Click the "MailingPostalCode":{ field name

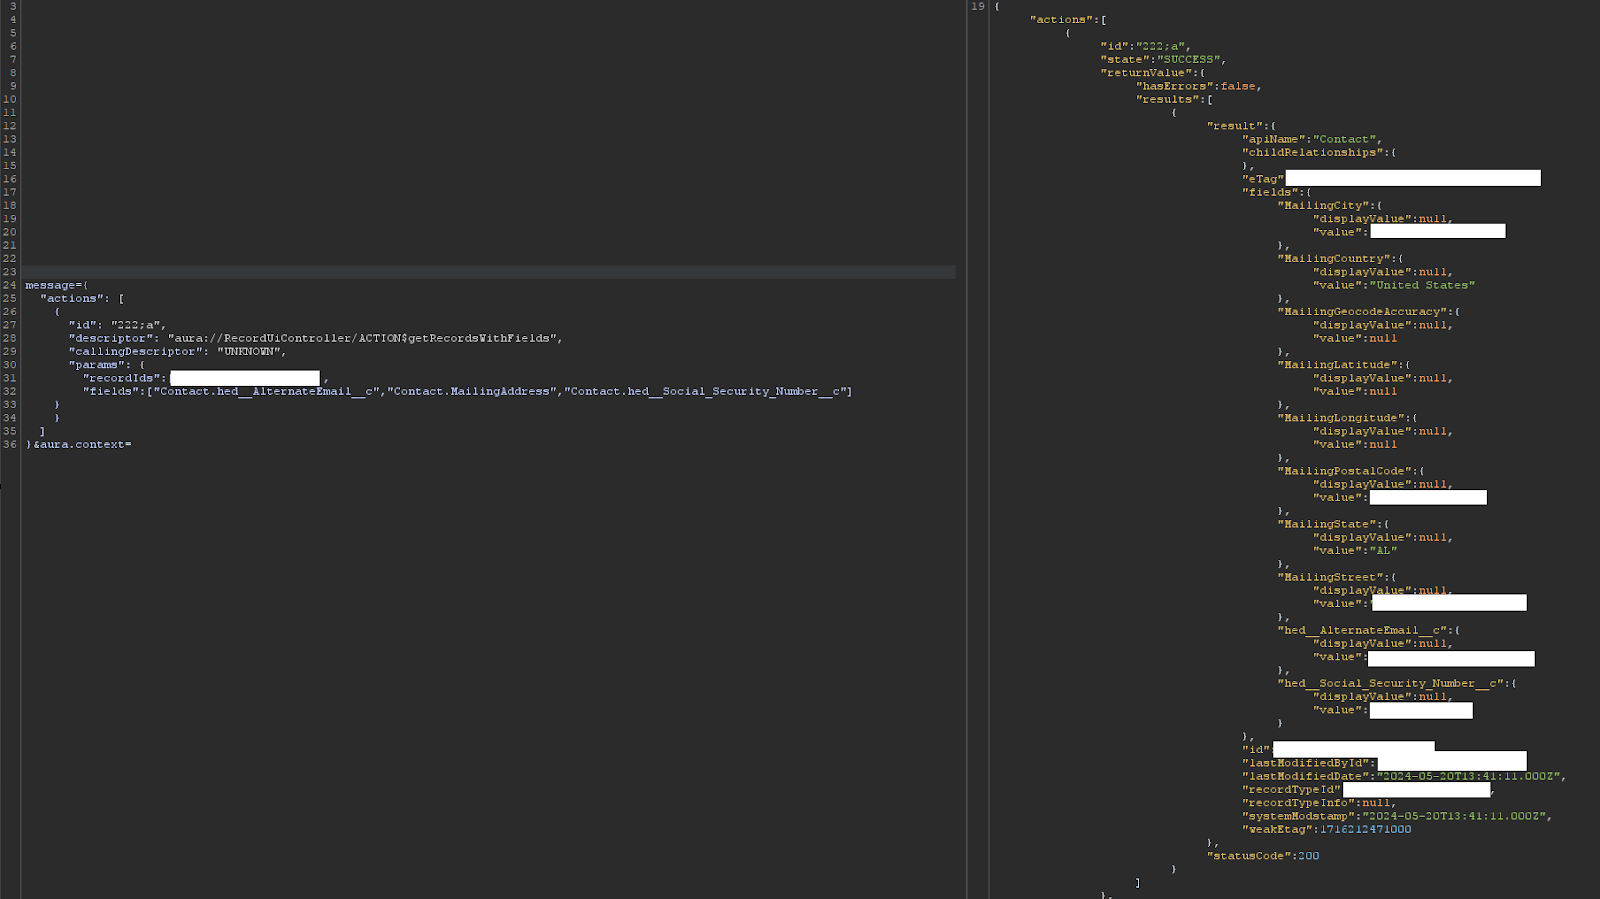pyautogui.click(x=1351, y=471)
